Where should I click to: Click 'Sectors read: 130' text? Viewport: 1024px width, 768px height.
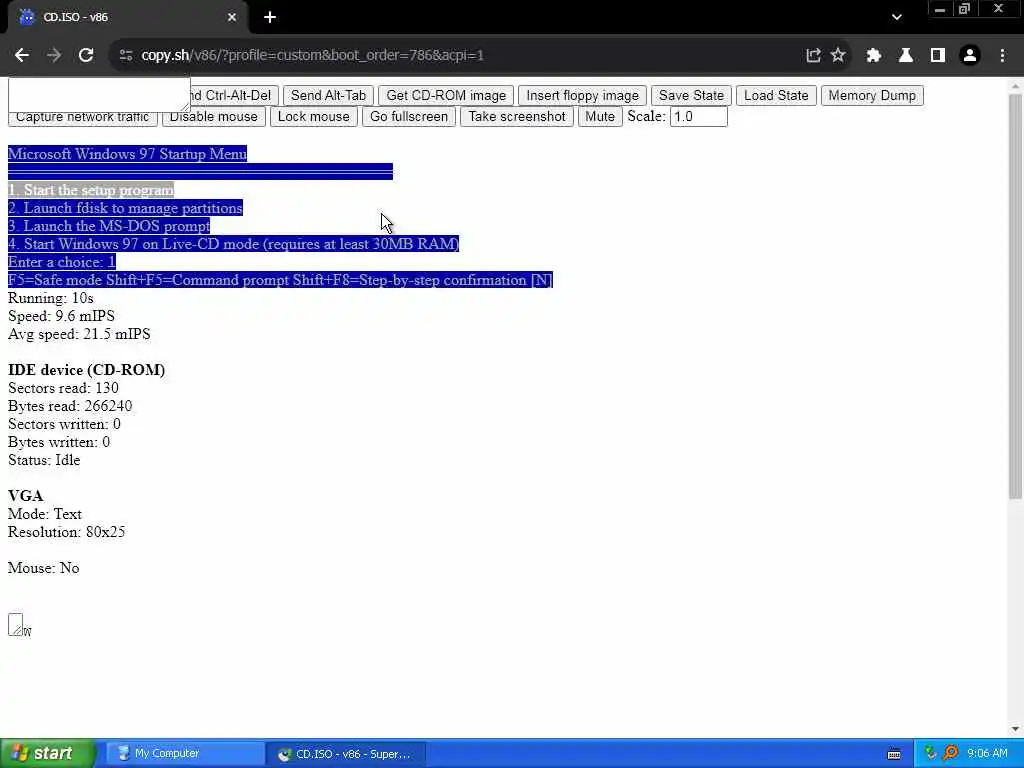tap(63, 388)
